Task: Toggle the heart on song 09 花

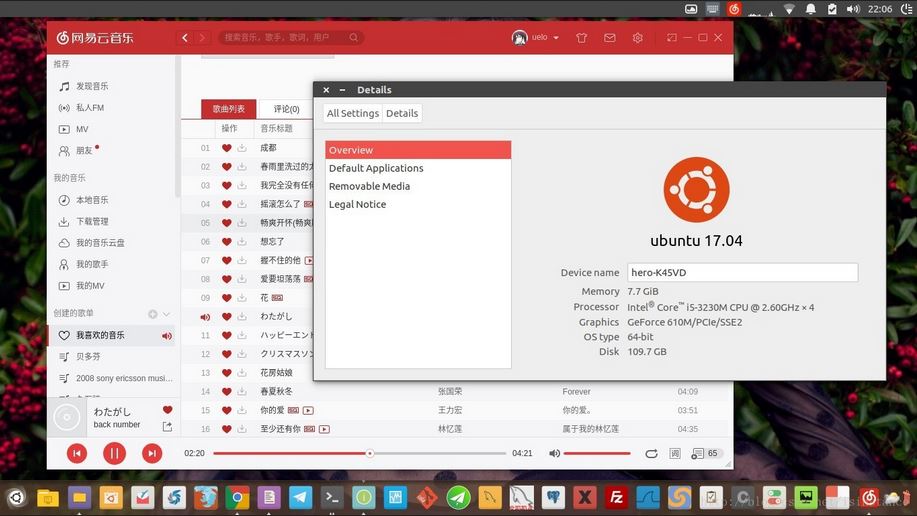Action: (226, 298)
